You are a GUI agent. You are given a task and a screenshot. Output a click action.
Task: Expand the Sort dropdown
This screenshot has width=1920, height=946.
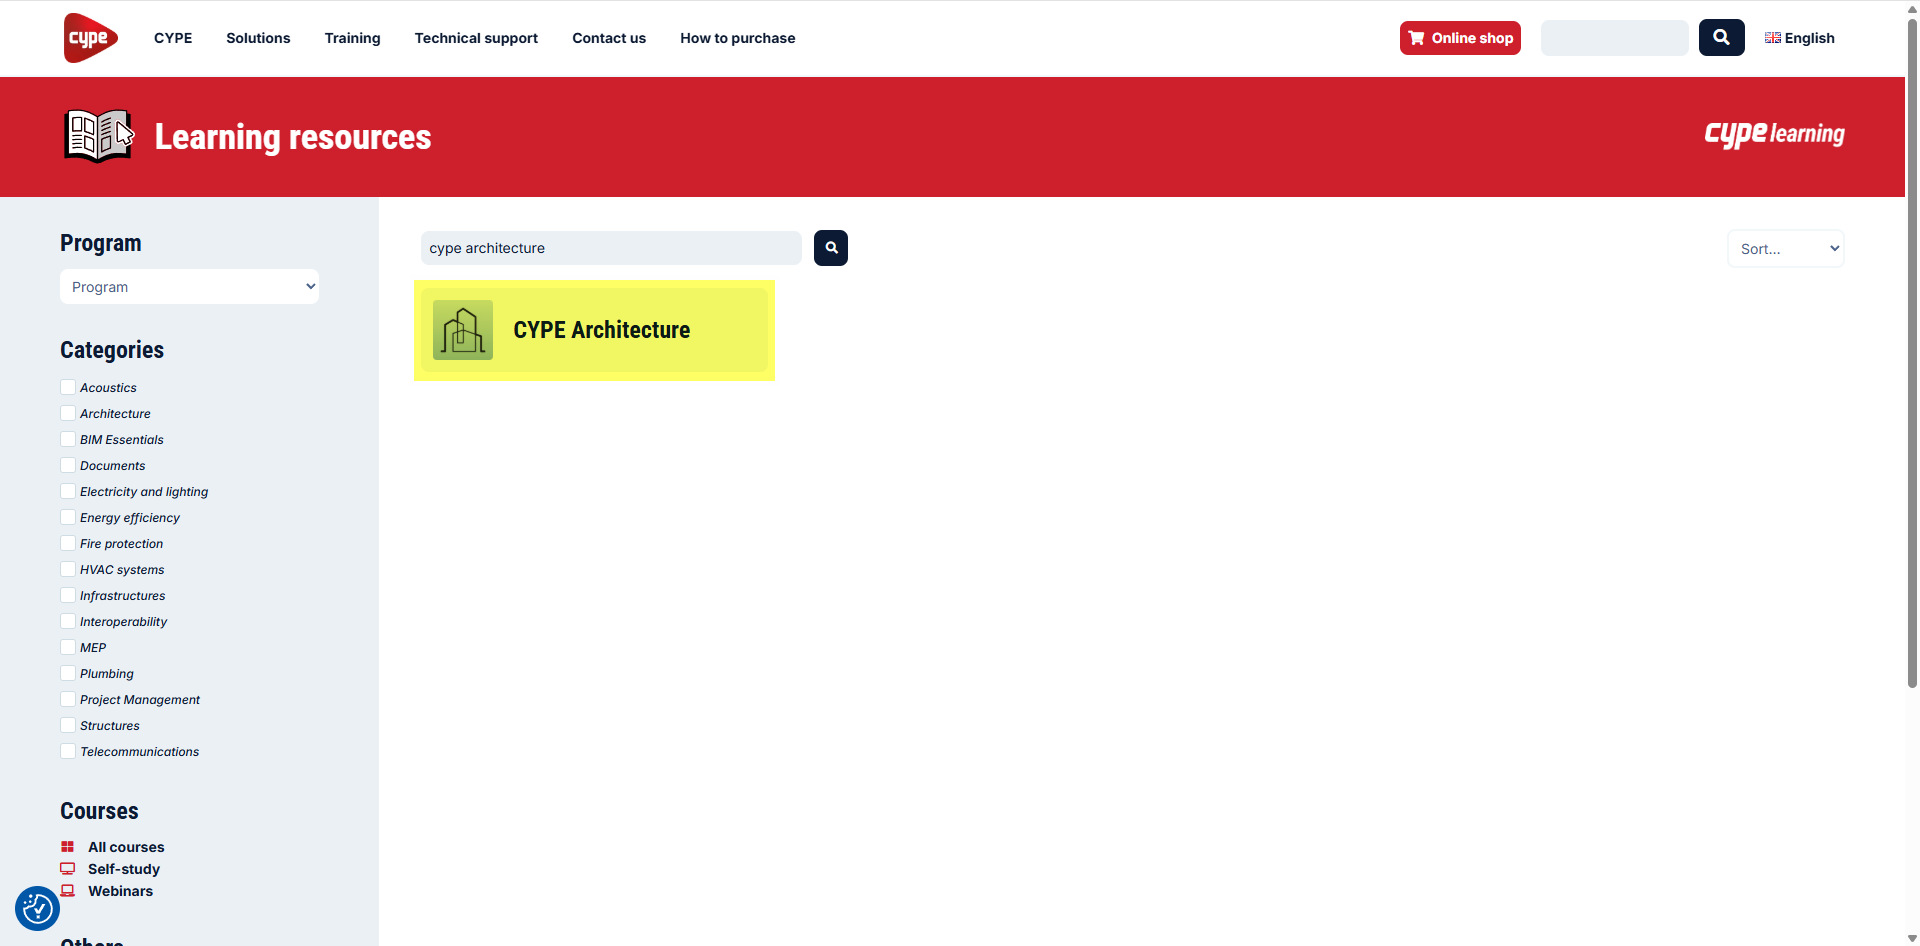coord(1785,249)
